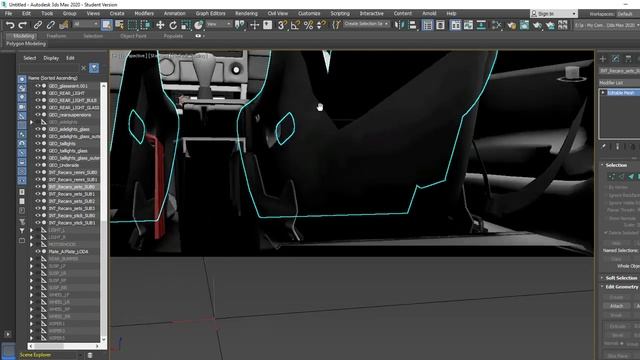The image size is (640, 360).
Task: Activate the Select and Rotate tool
Action: tap(173, 25)
